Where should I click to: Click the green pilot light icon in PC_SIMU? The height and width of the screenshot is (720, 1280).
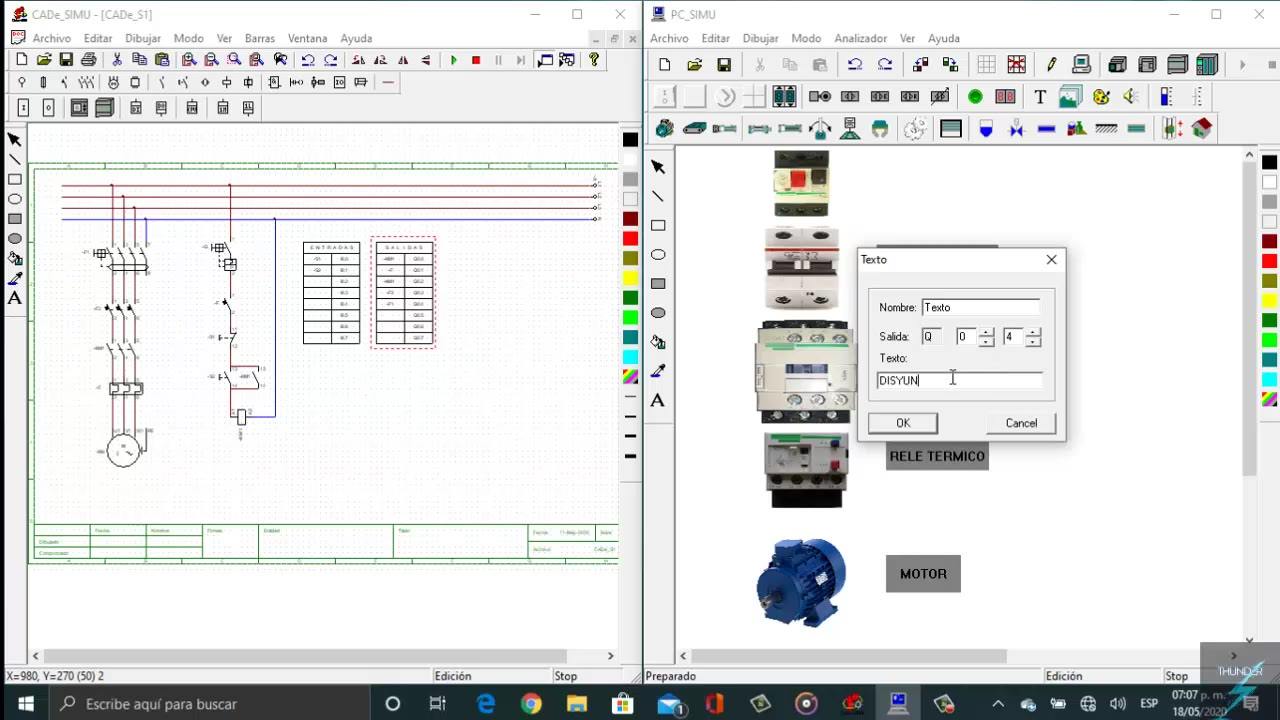pos(975,97)
